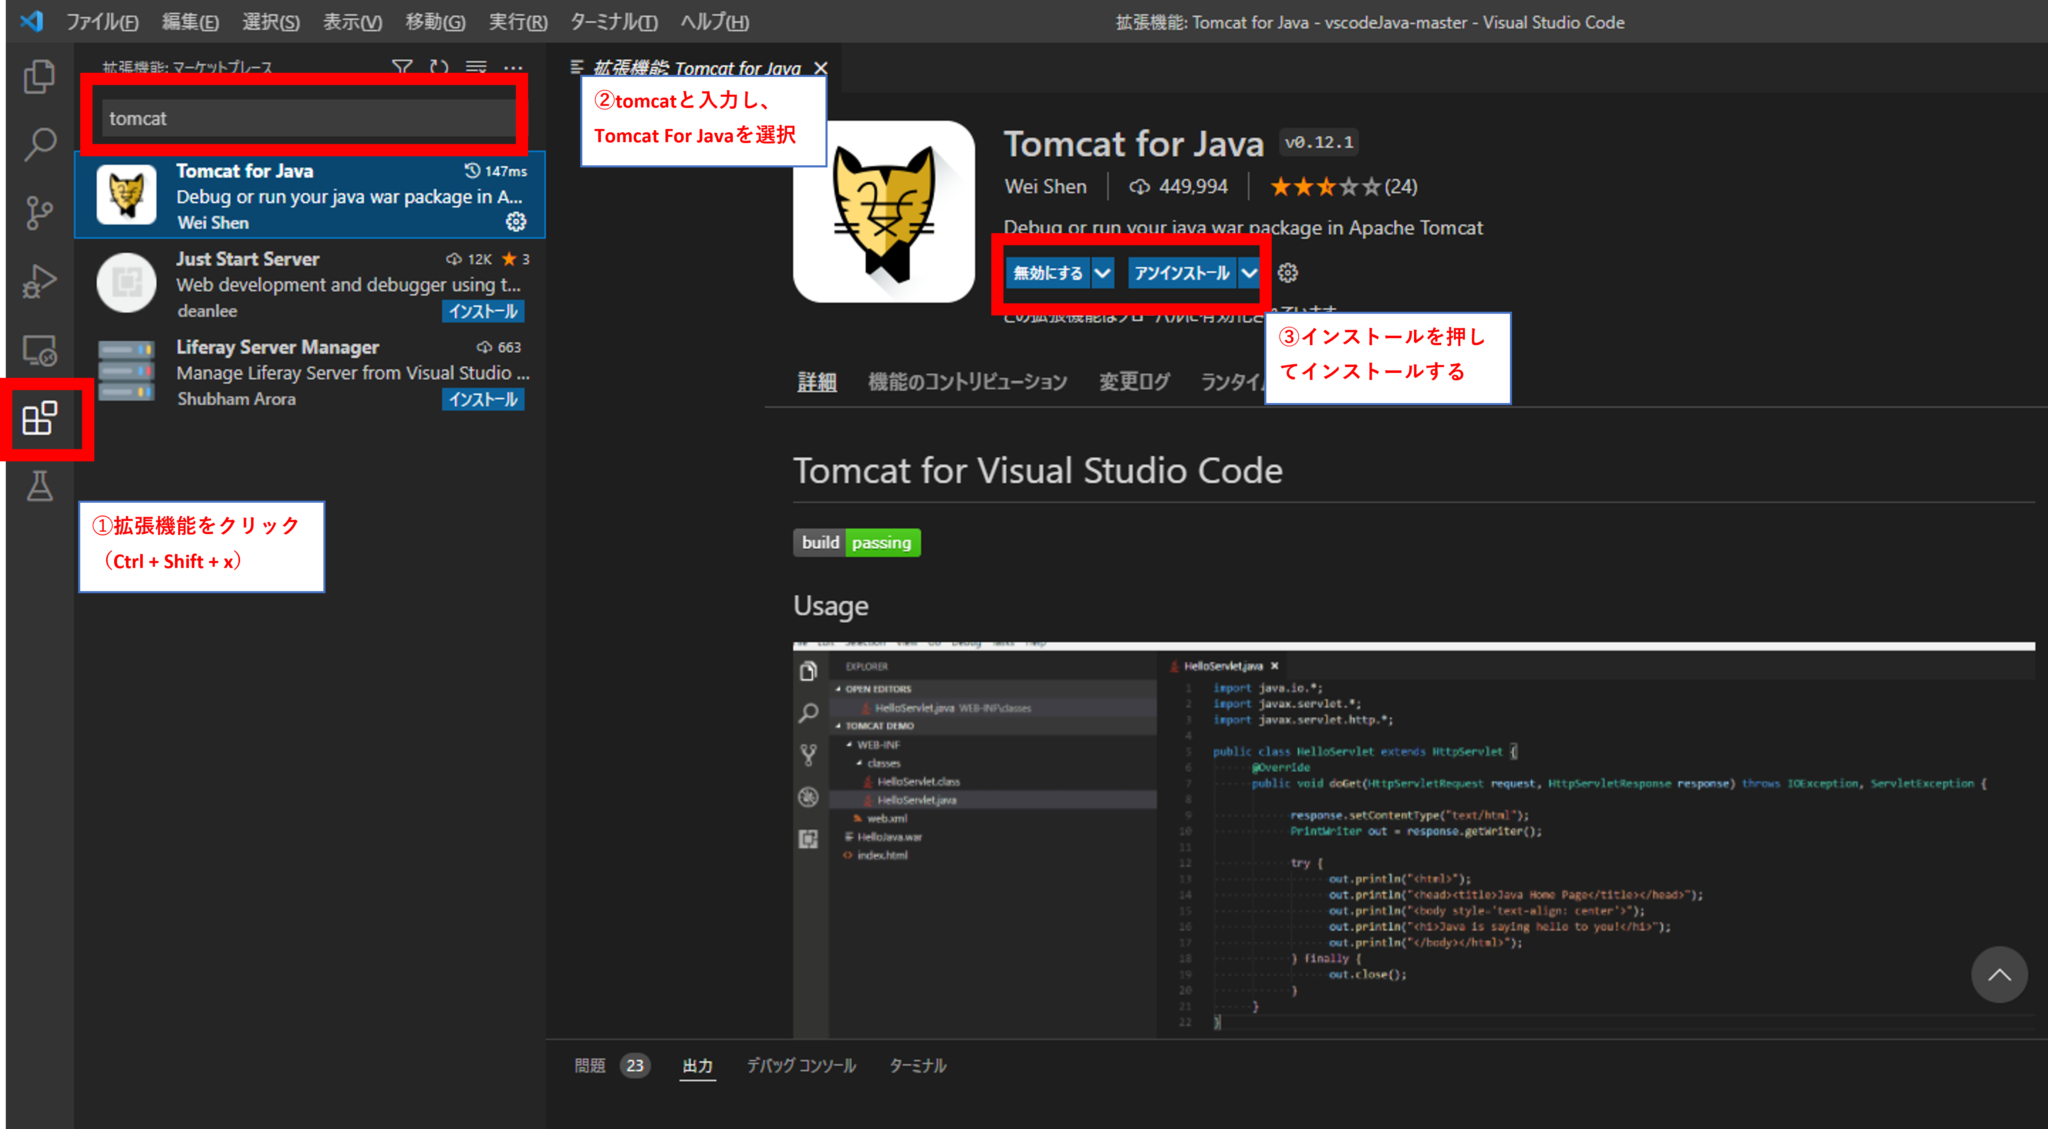2048x1129 pixels.
Task: Switch to the 変更ログ tab
Action: [x=1134, y=381]
